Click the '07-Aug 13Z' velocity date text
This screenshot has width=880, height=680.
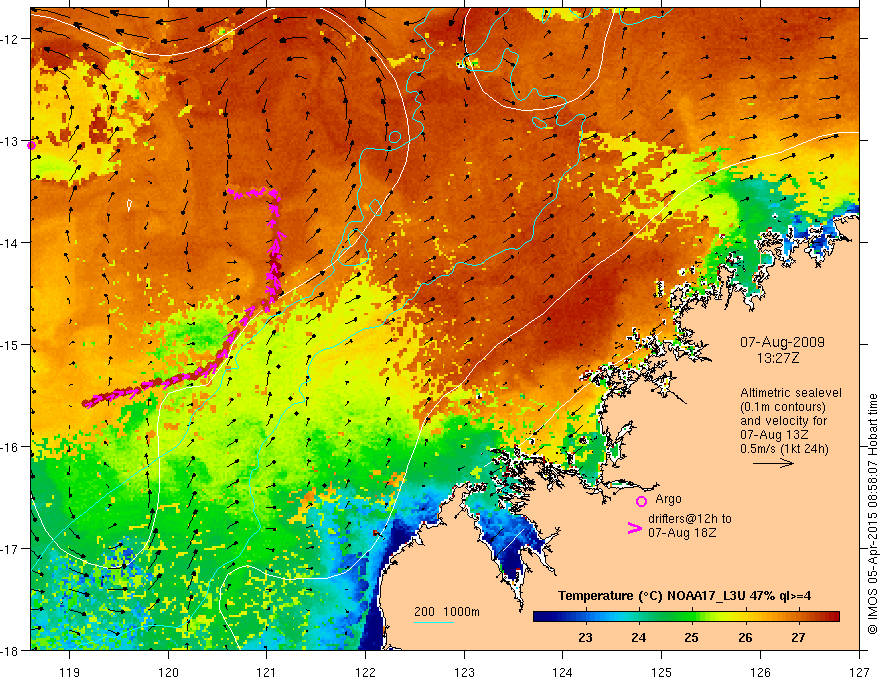point(774,435)
